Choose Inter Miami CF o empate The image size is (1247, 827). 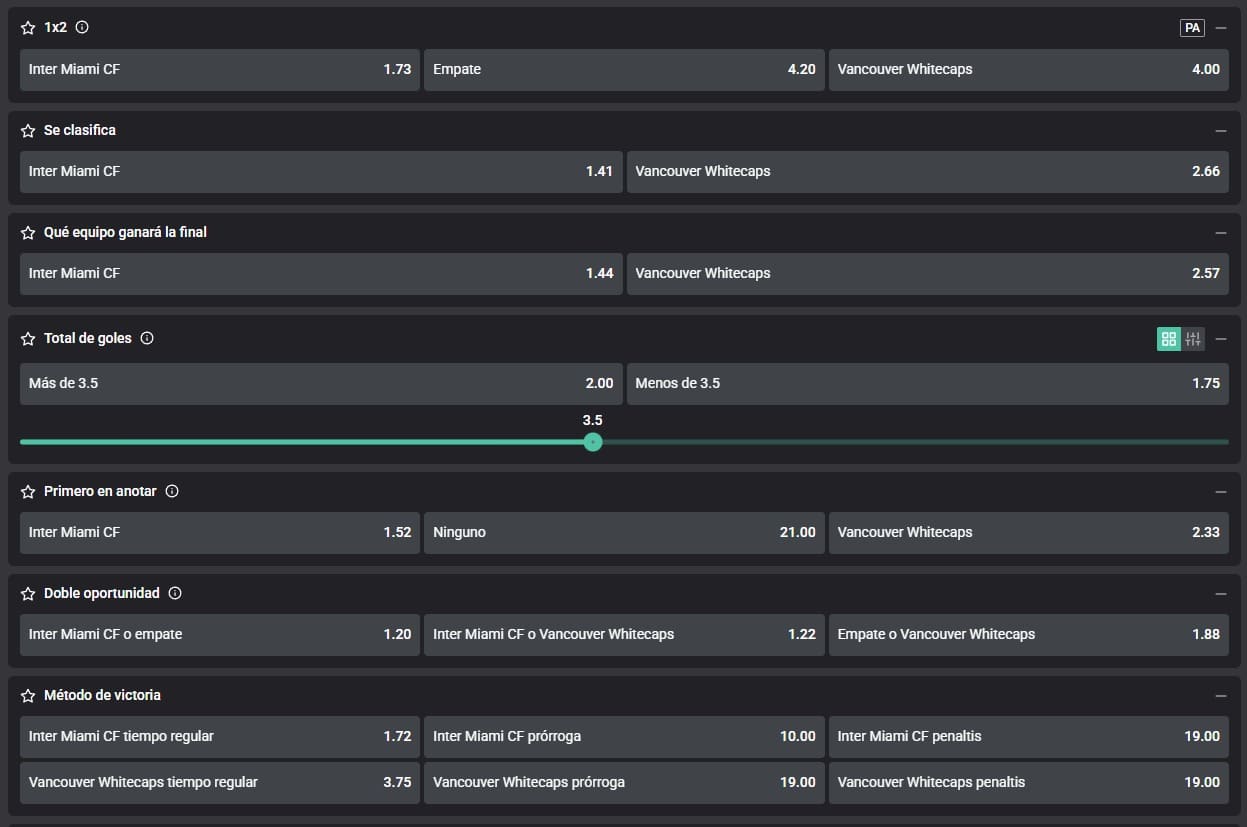tap(220, 635)
